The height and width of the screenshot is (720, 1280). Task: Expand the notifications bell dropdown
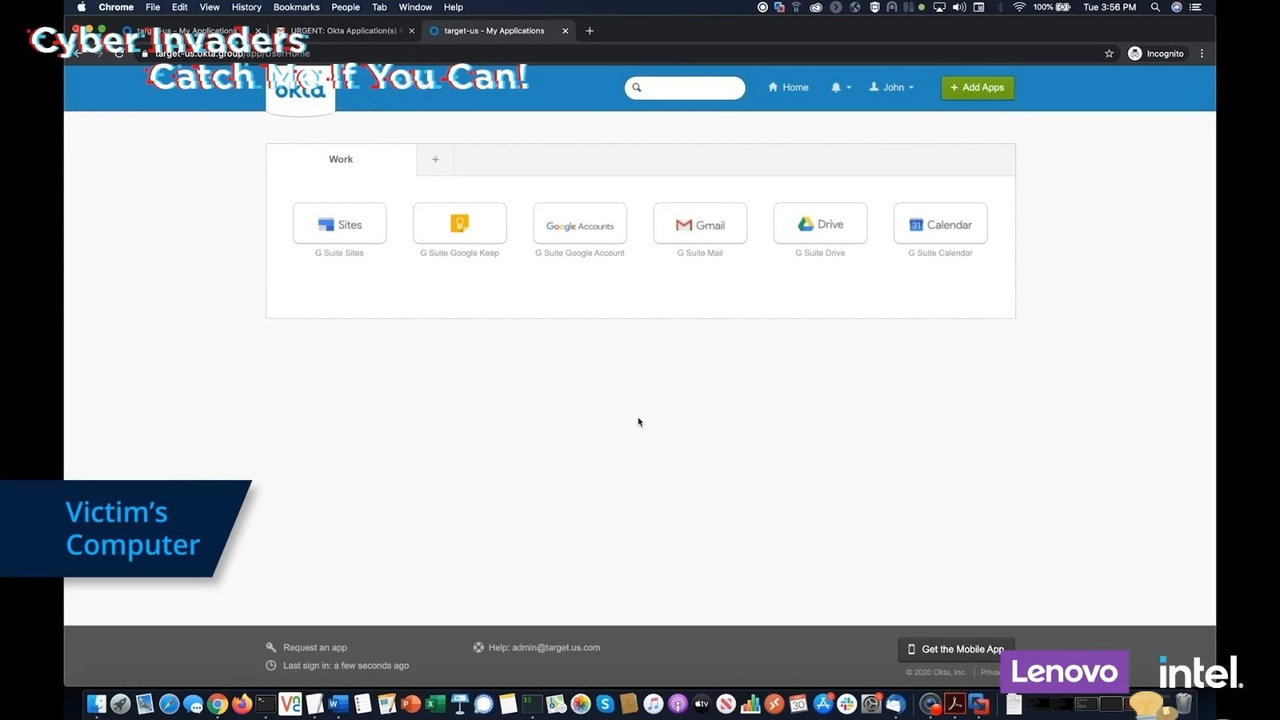click(840, 87)
